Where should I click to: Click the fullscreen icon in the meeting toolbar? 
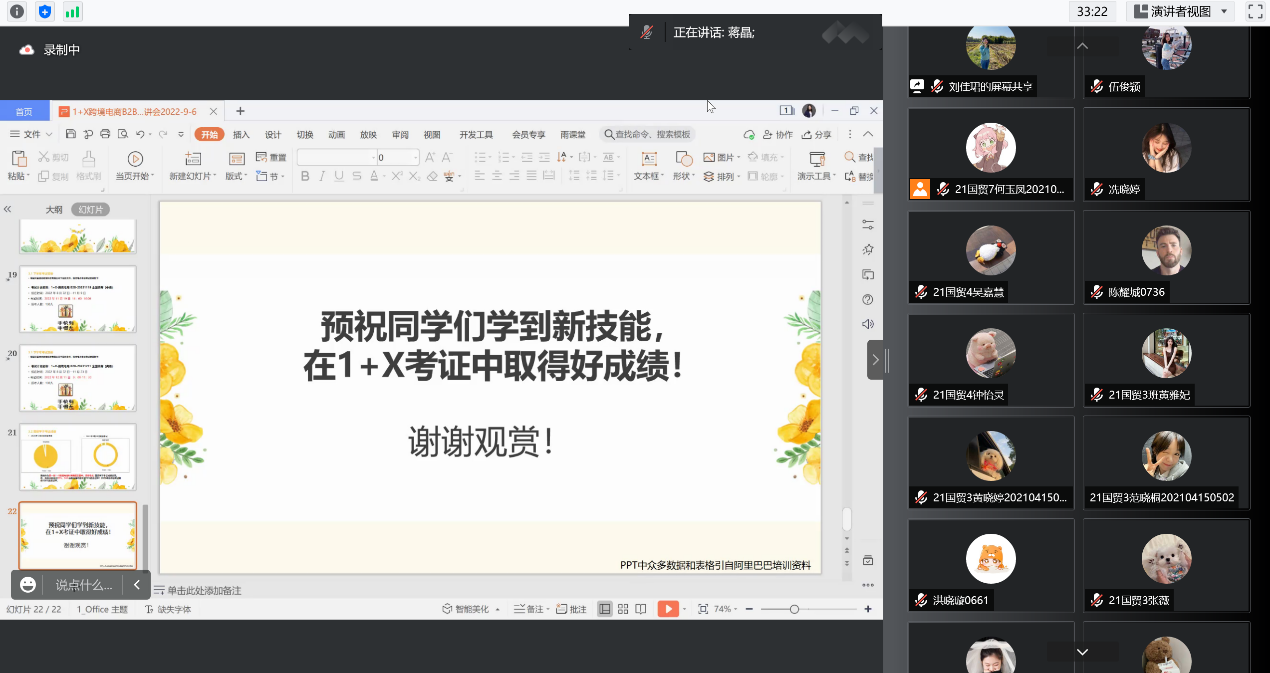pos(1255,12)
